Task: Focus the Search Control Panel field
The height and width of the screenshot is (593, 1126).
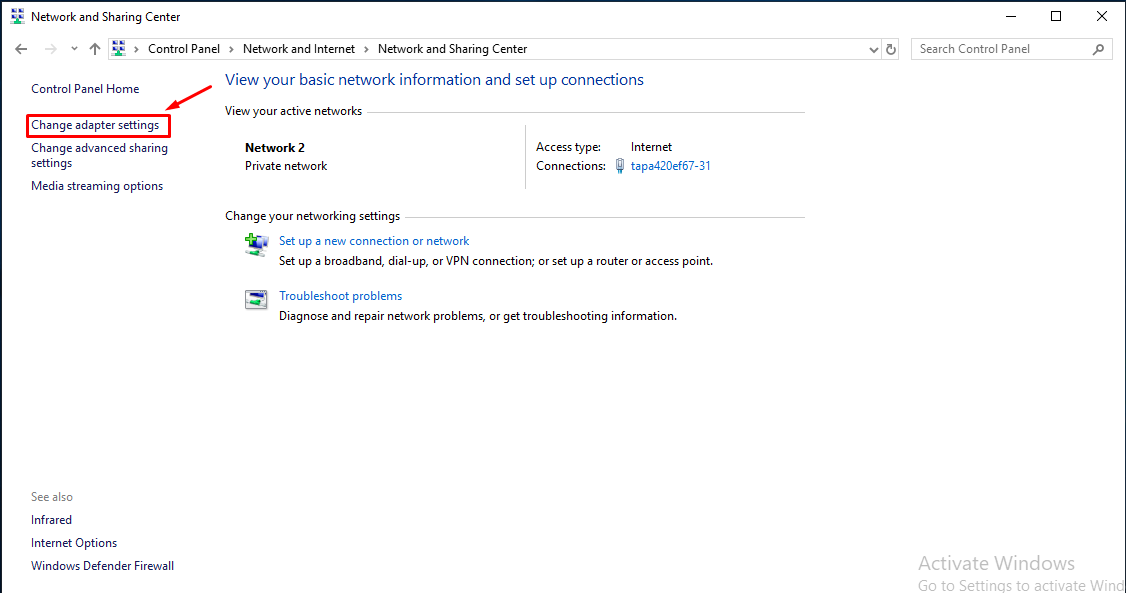Action: pyautogui.click(x=1011, y=49)
